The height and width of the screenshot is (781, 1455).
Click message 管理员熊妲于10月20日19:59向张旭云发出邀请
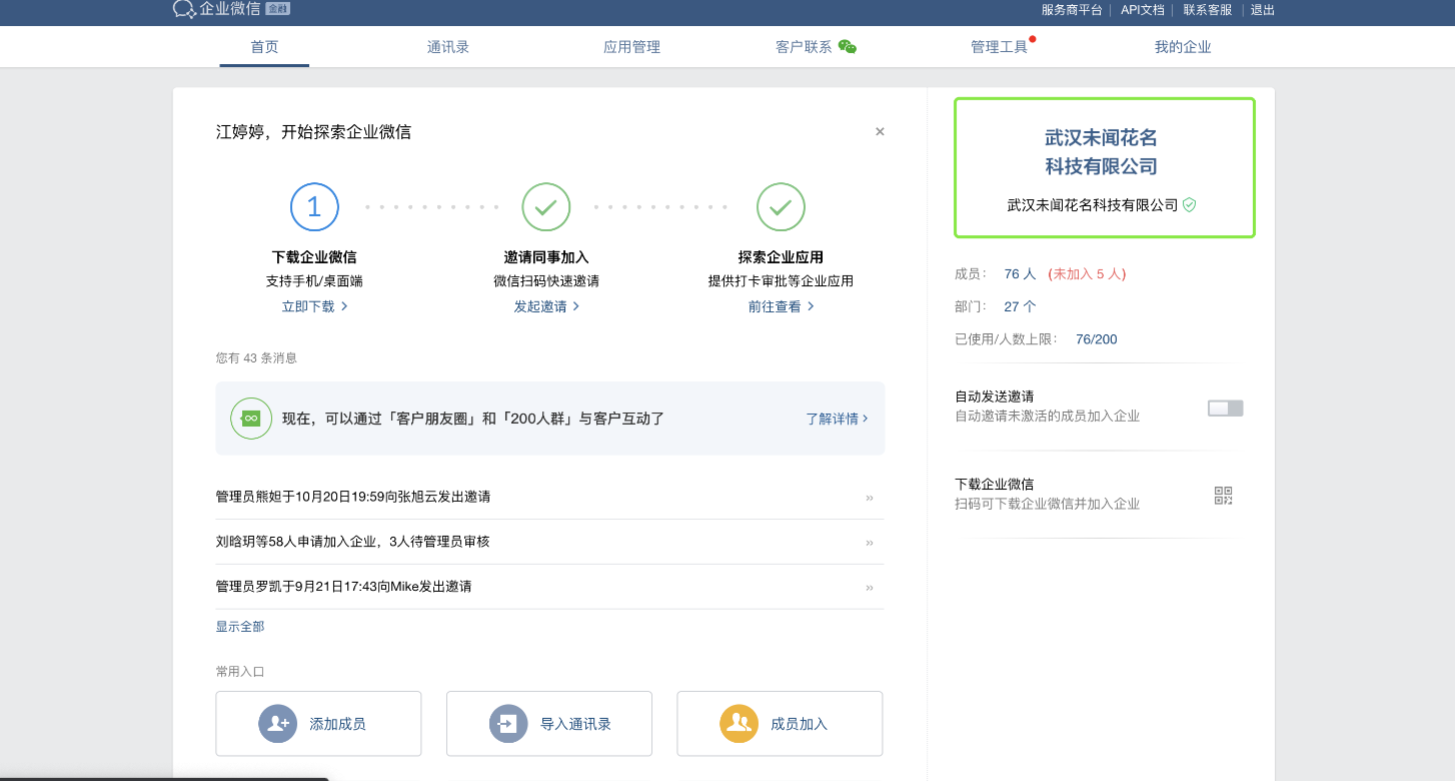pos(353,496)
